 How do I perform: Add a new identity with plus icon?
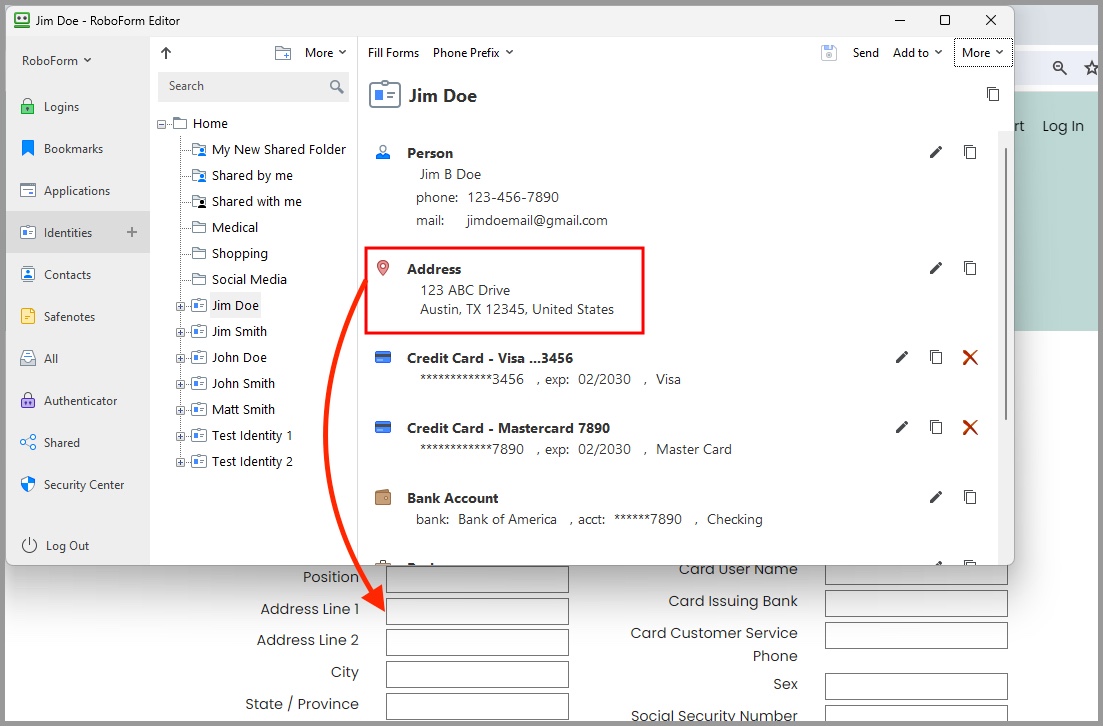coord(132,232)
